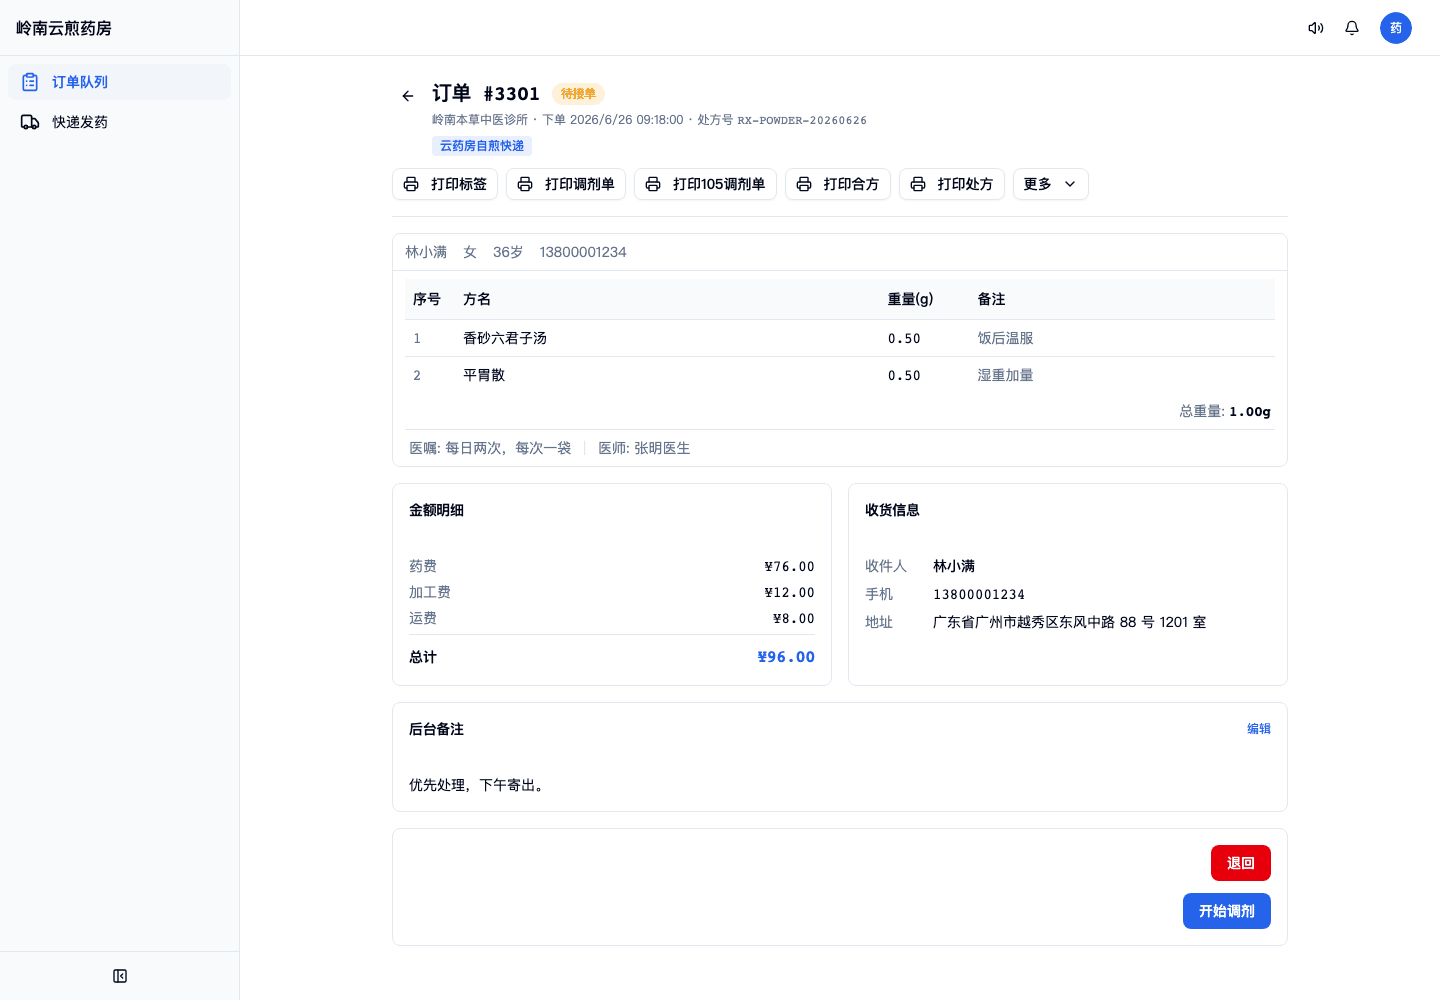This screenshot has height=1000, width=1440.
Task: Click the 打印处方 button
Action: (x=952, y=184)
